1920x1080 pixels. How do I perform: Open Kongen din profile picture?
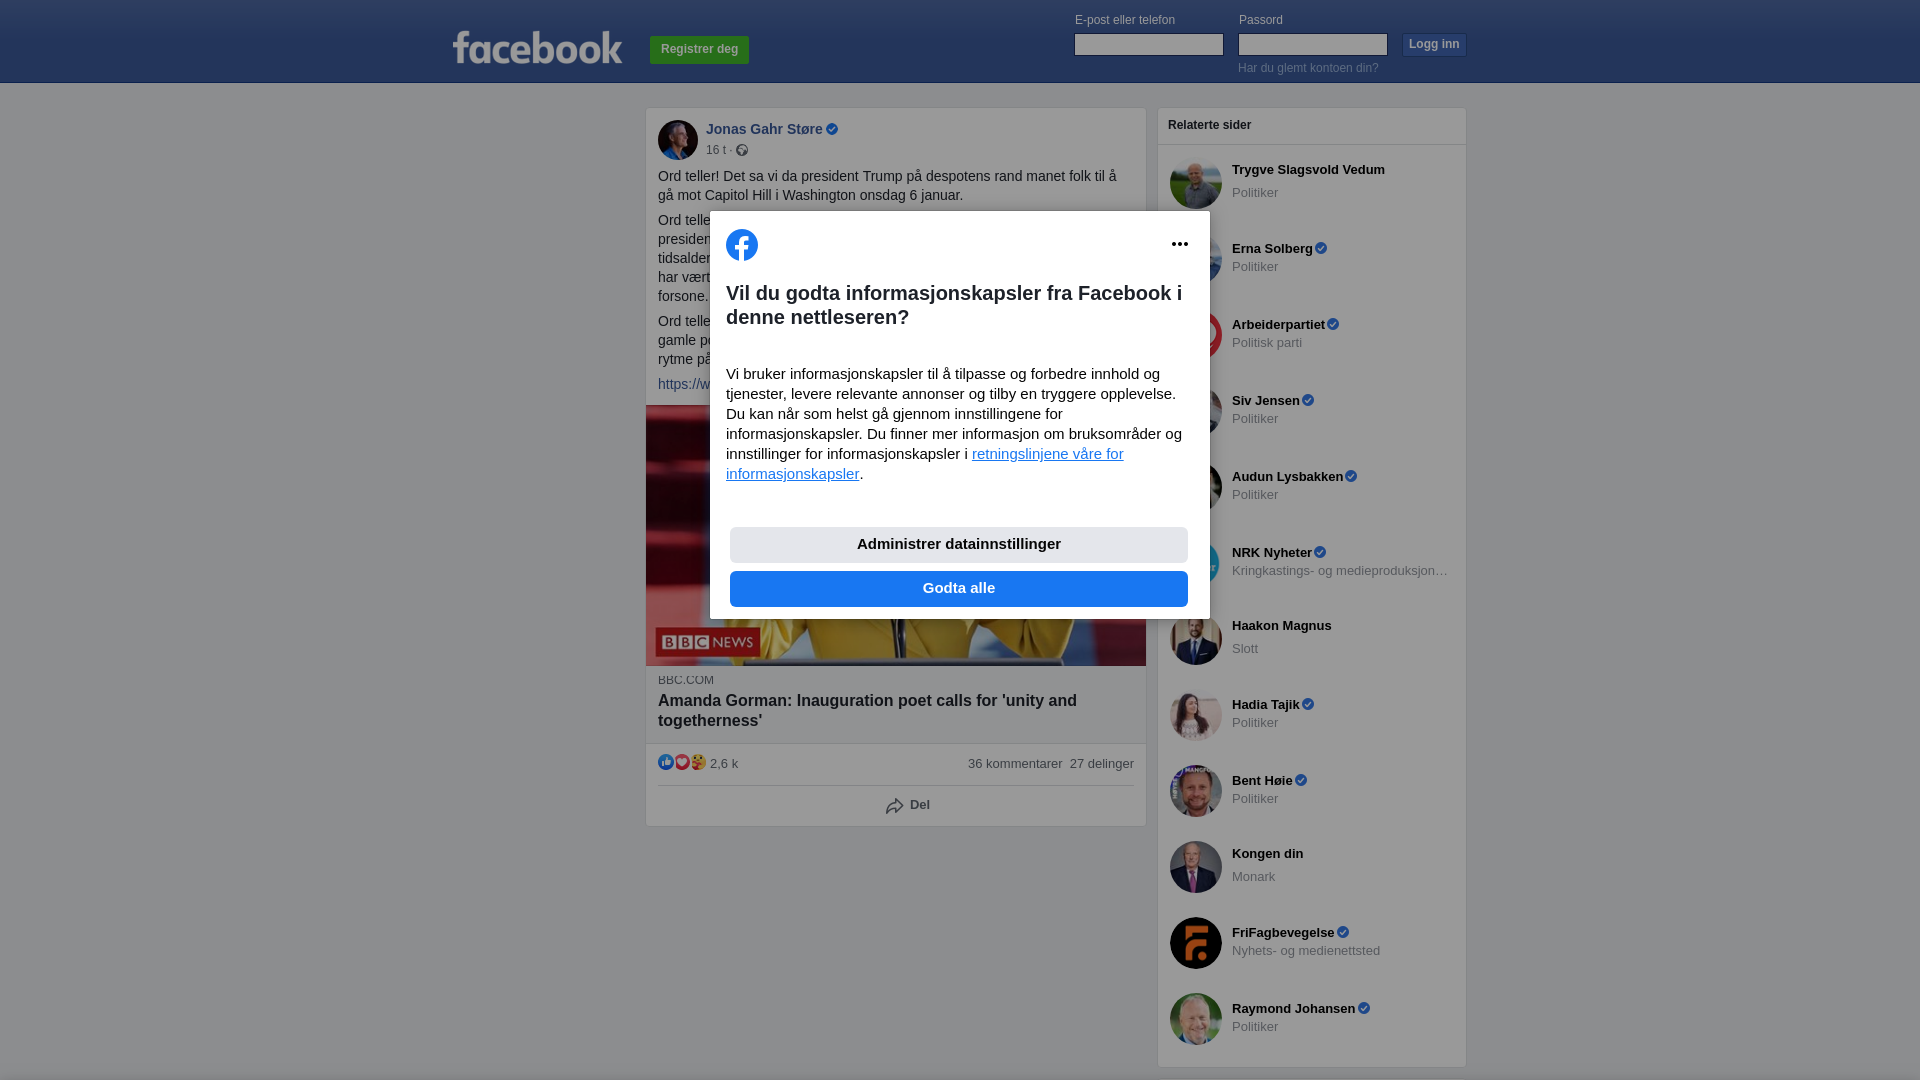click(x=1196, y=867)
